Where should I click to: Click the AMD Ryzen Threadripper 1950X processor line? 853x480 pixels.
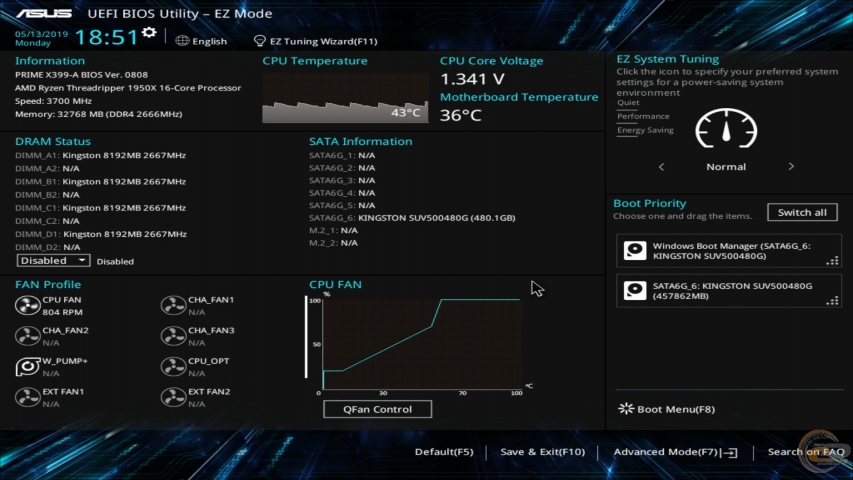[x=128, y=88]
